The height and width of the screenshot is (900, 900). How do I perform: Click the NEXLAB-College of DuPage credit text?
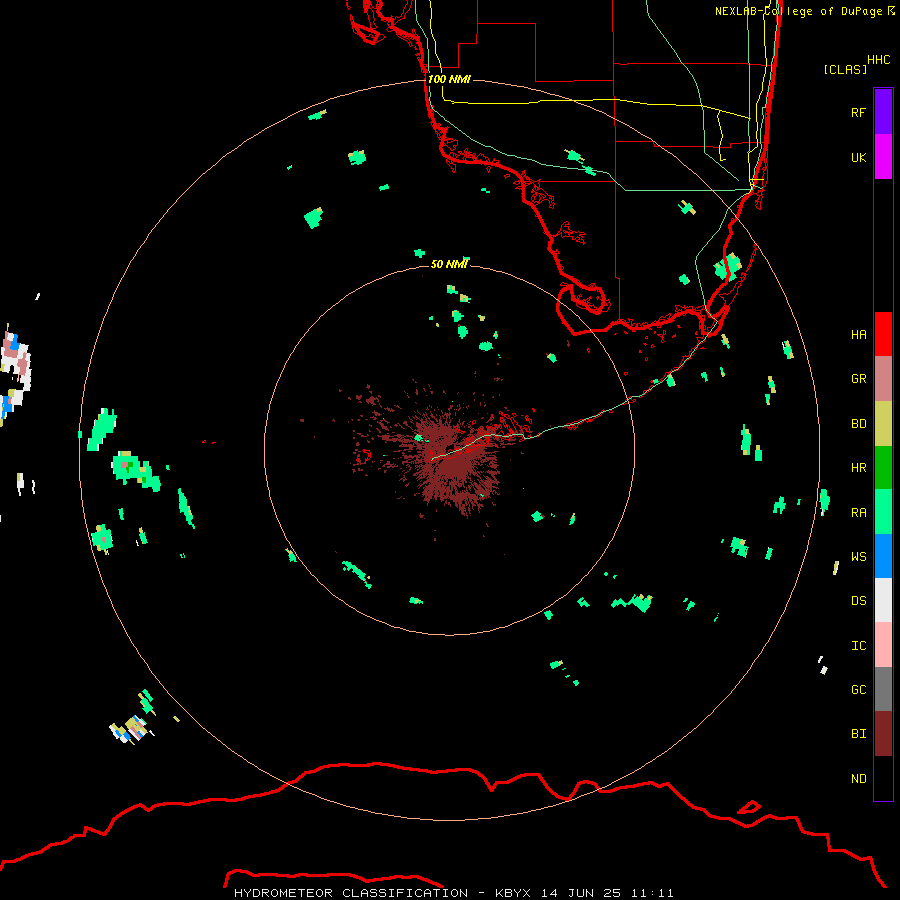(798, 11)
